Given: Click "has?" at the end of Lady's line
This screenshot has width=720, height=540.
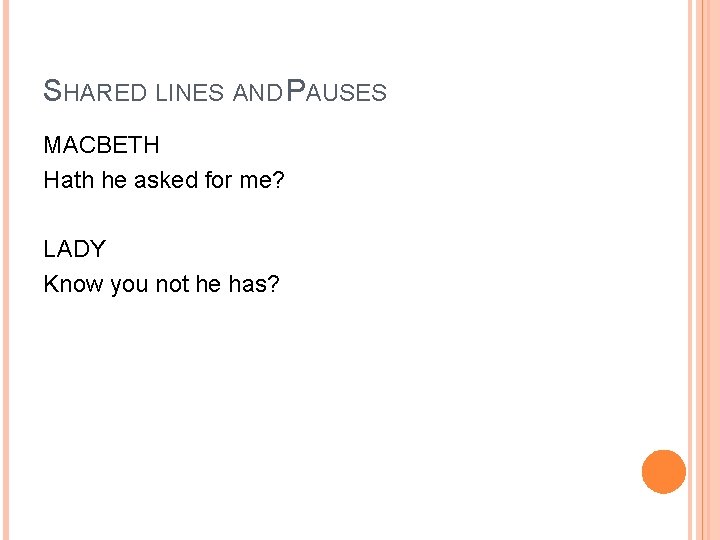Looking at the screenshot, I should [x=254, y=284].
